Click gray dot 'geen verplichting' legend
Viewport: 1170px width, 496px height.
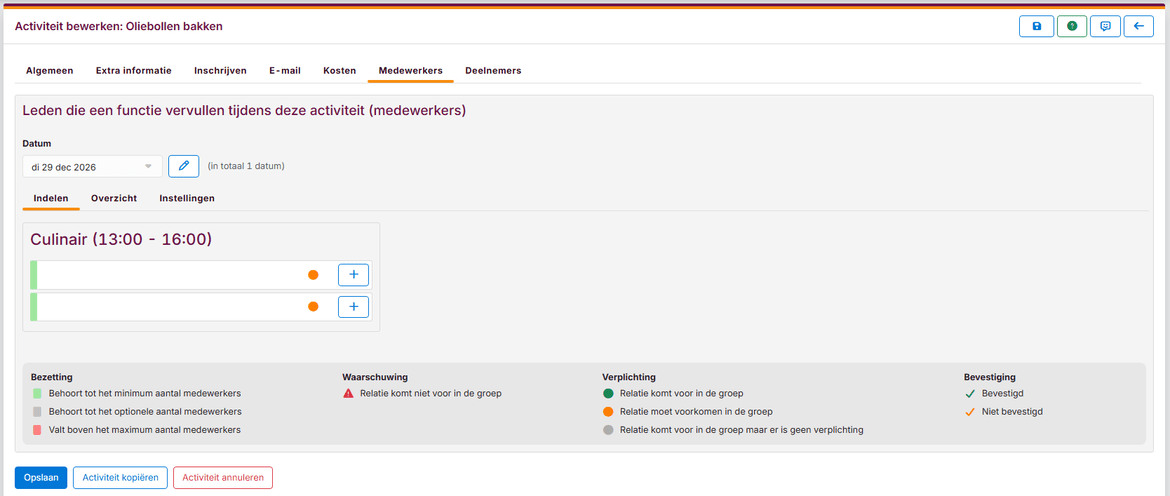pos(608,430)
